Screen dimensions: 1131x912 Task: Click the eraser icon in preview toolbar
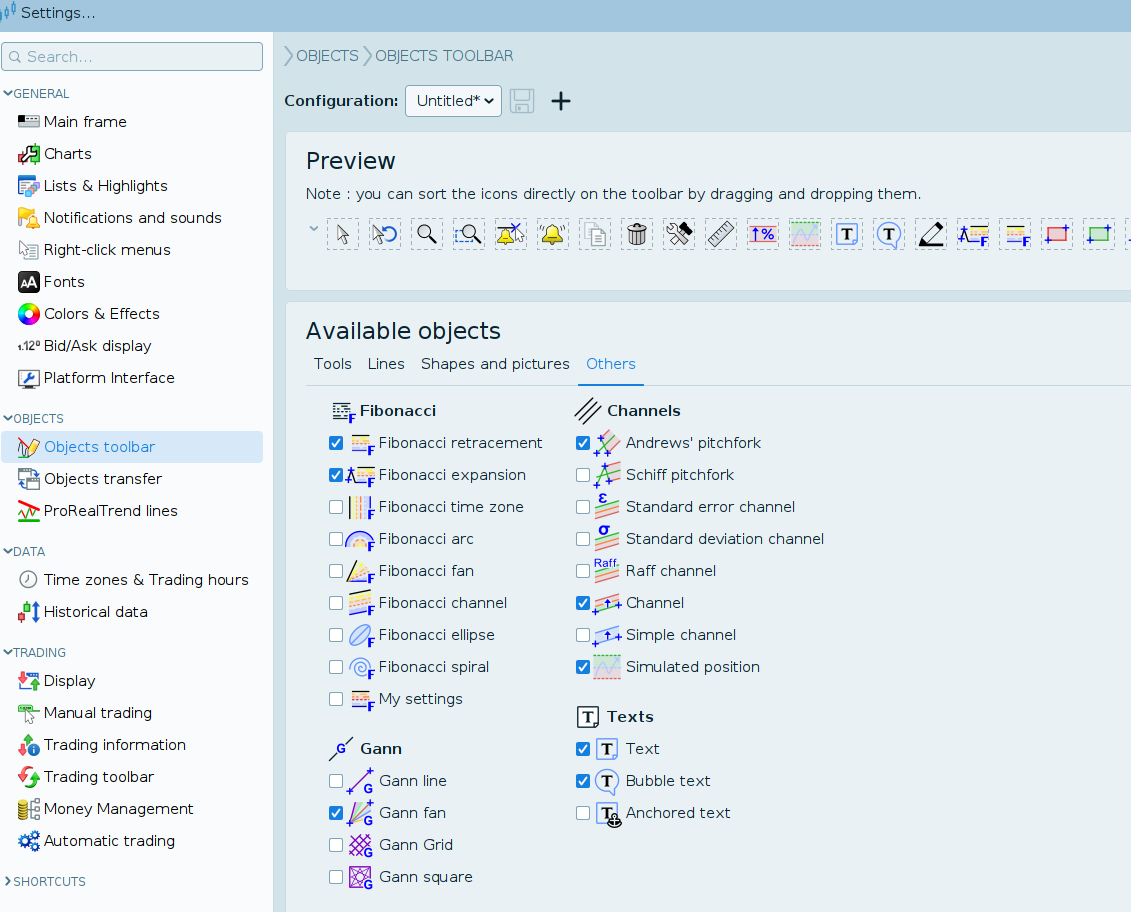[930, 235]
